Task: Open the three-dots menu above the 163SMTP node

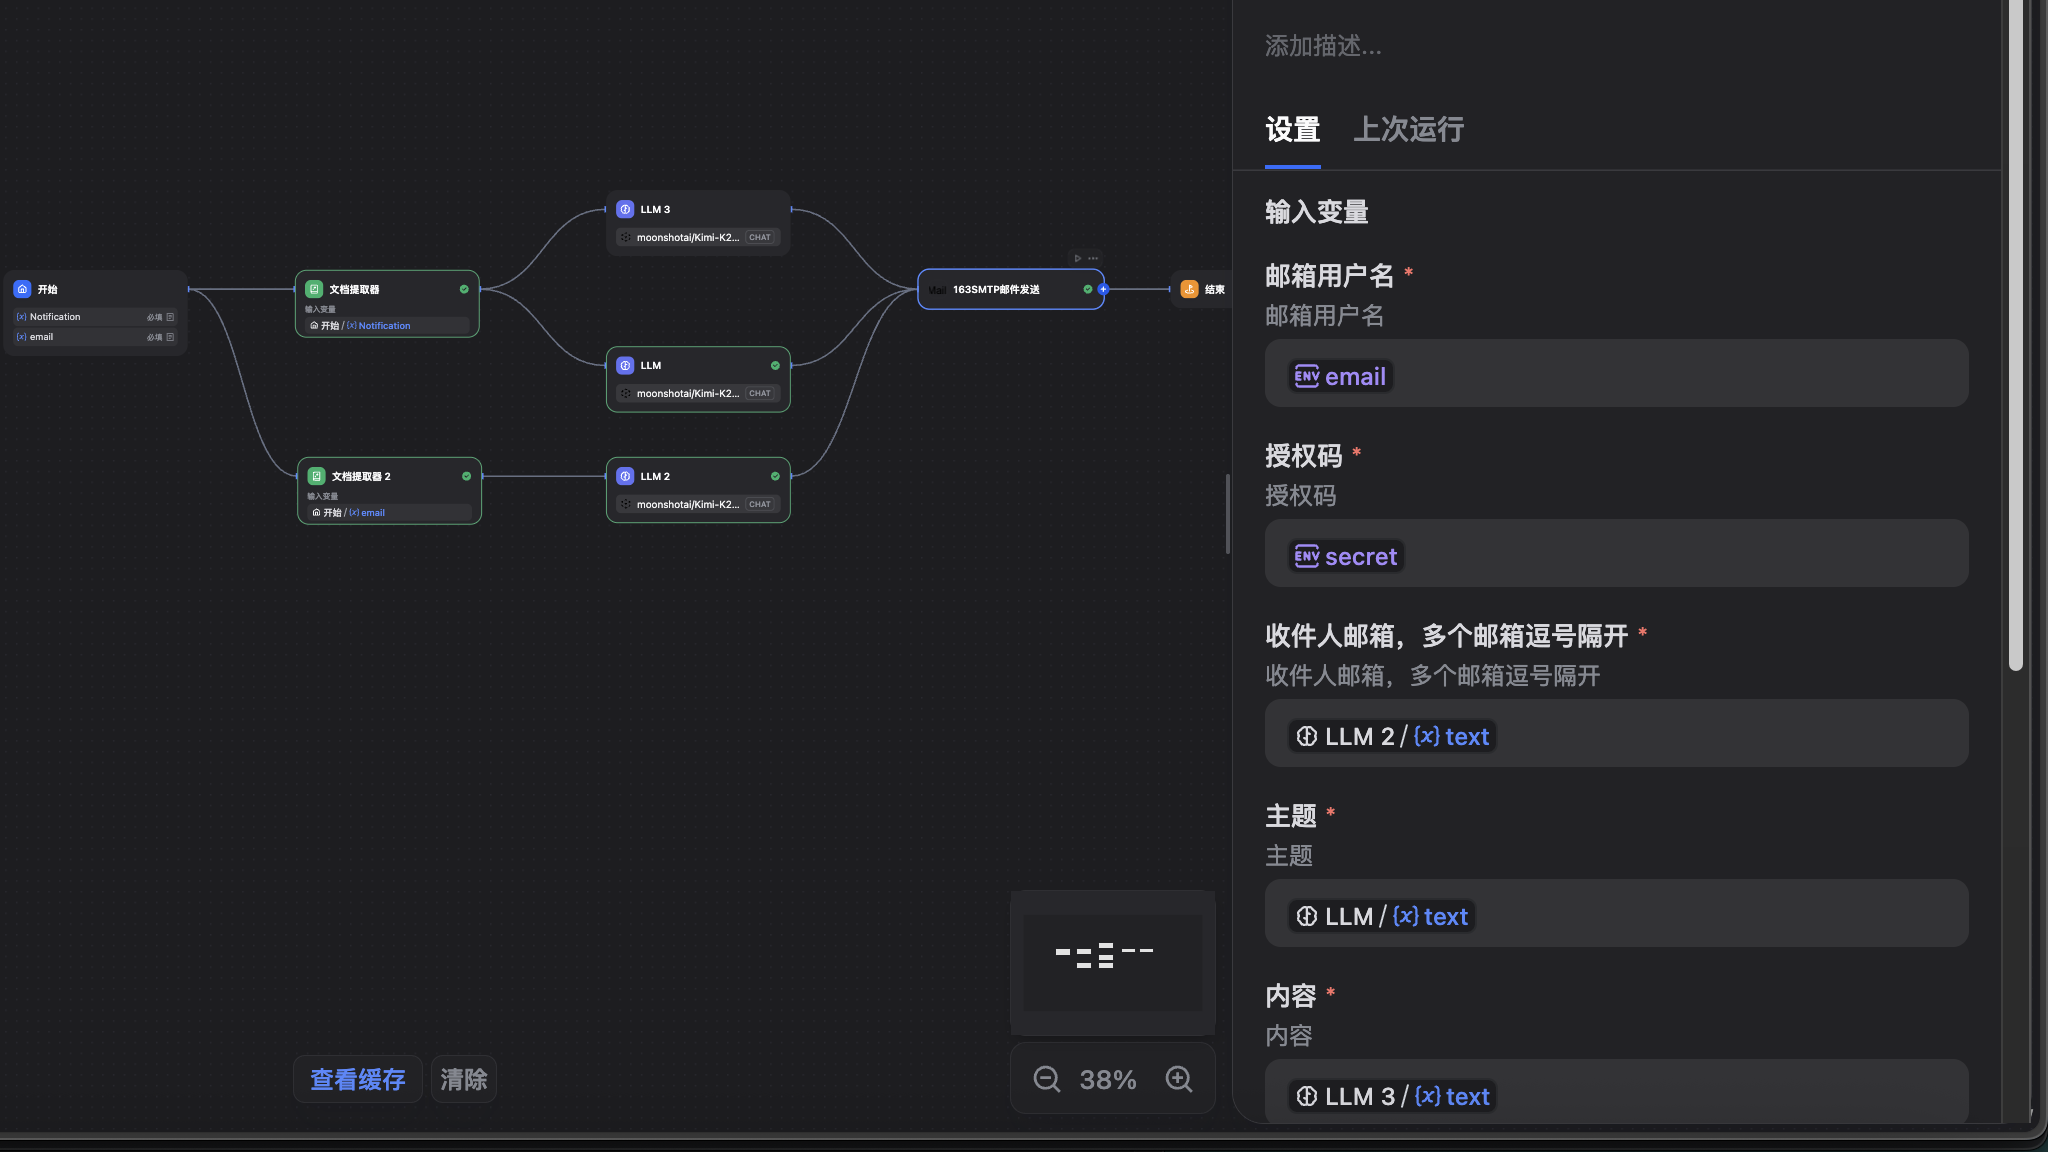Action: click(x=1093, y=258)
